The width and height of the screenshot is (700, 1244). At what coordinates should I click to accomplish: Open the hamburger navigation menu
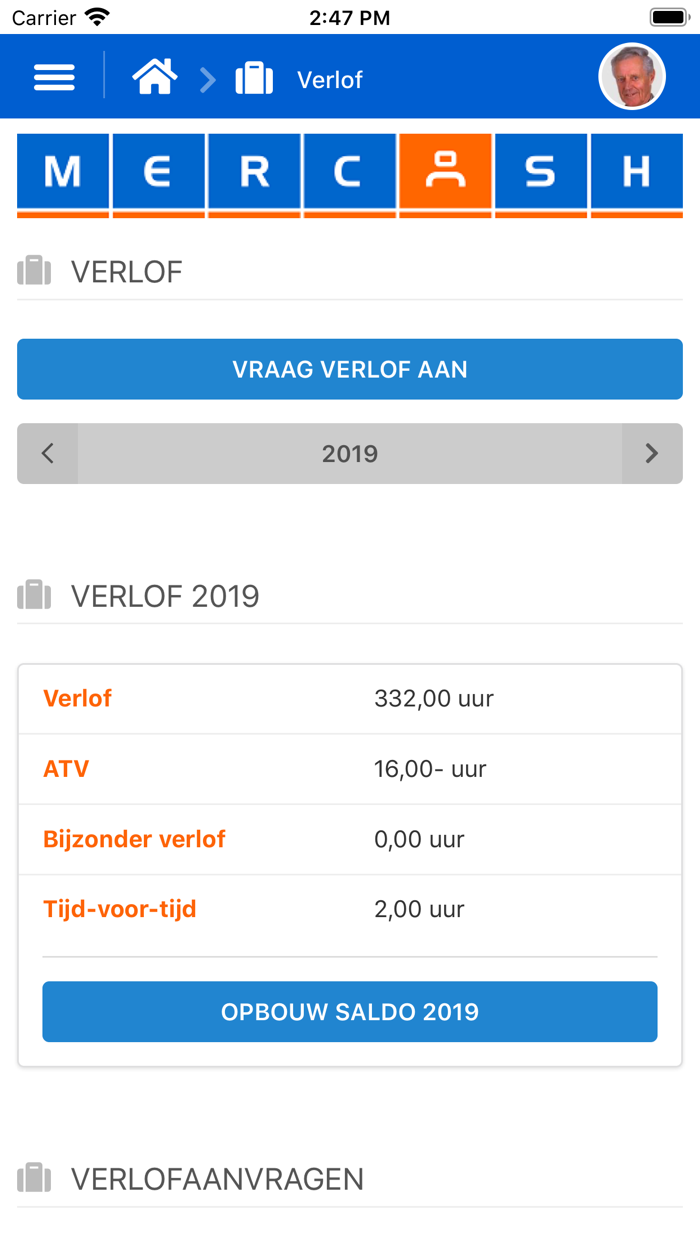point(53,76)
